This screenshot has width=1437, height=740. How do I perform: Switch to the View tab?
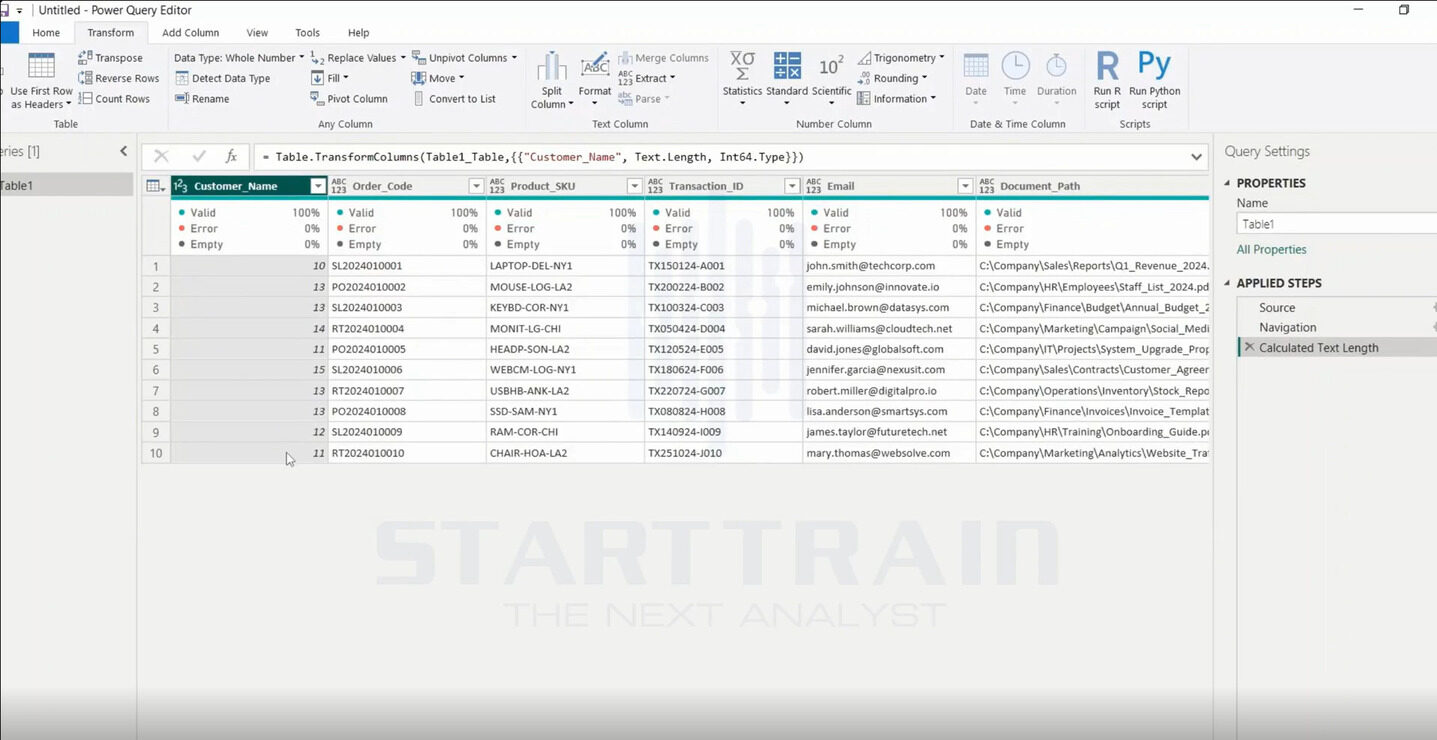coord(257,33)
